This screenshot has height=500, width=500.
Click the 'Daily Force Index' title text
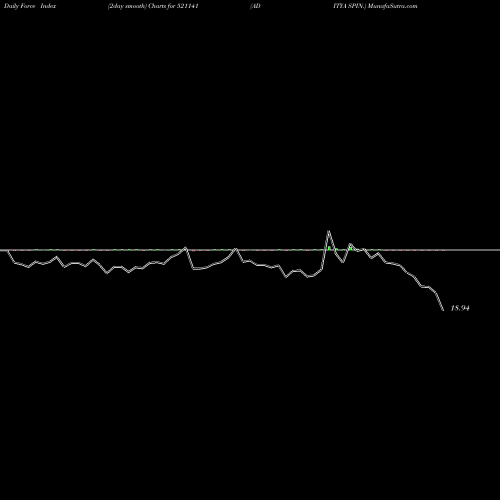point(30,6)
